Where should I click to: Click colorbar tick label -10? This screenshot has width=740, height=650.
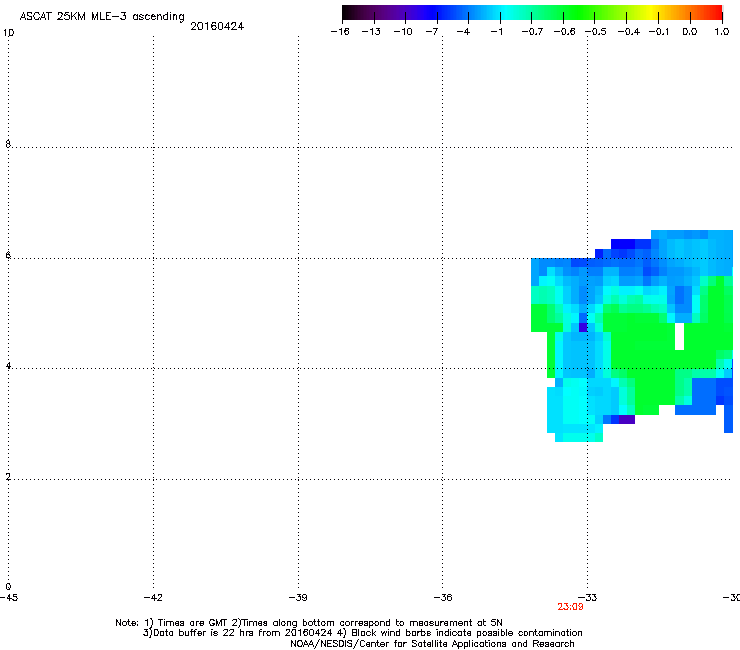pos(403,32)
